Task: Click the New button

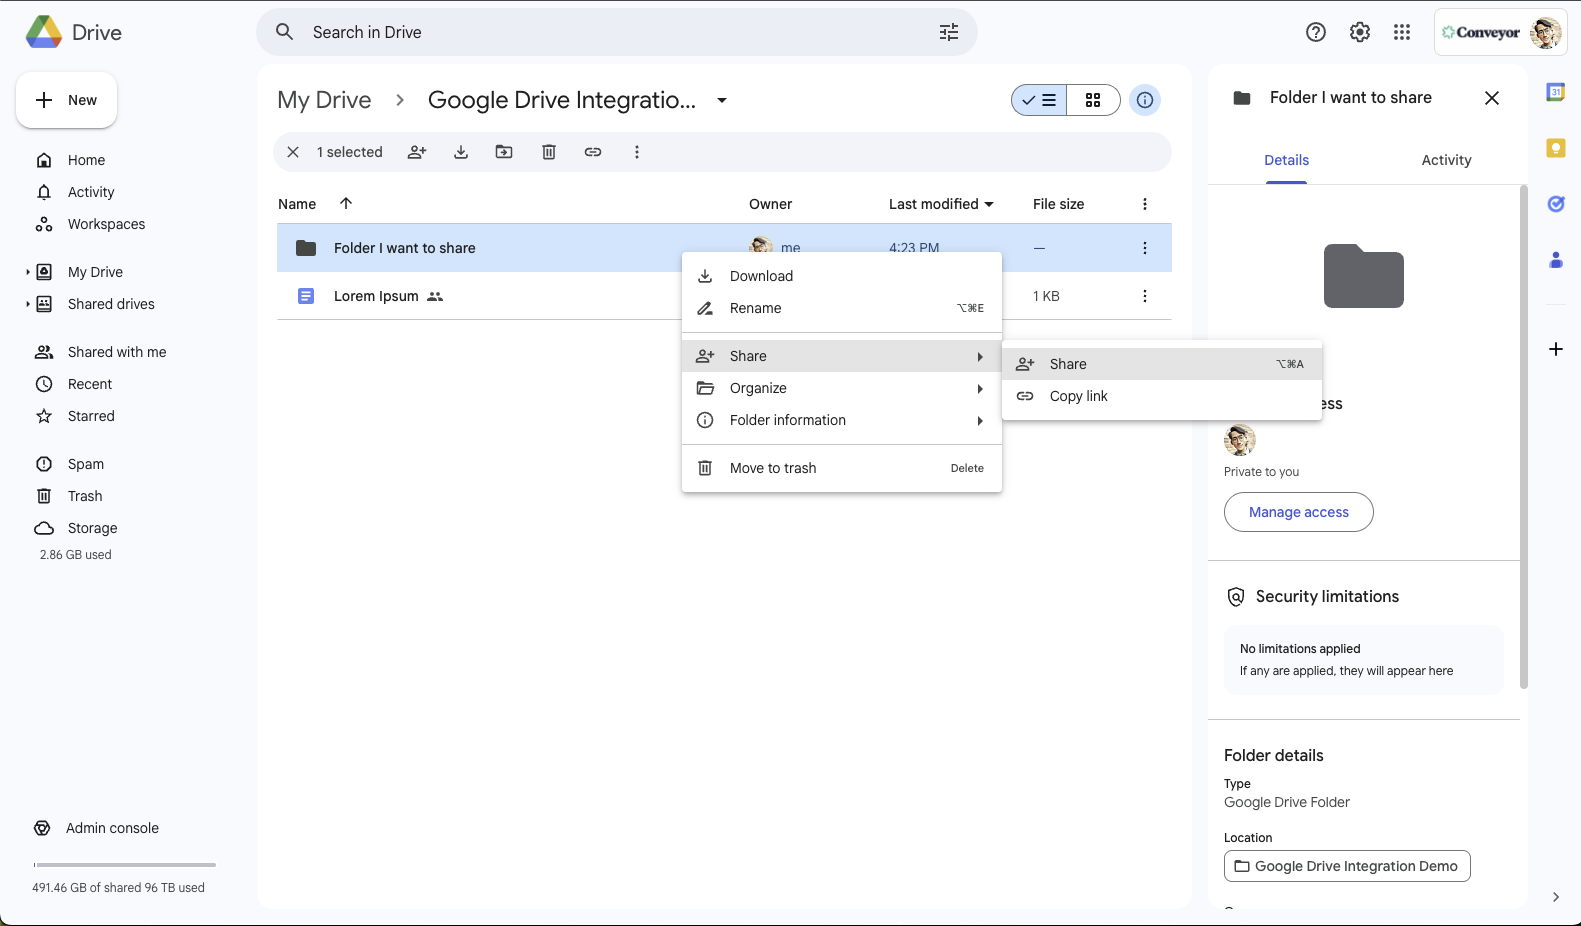Action: point(66,100)
